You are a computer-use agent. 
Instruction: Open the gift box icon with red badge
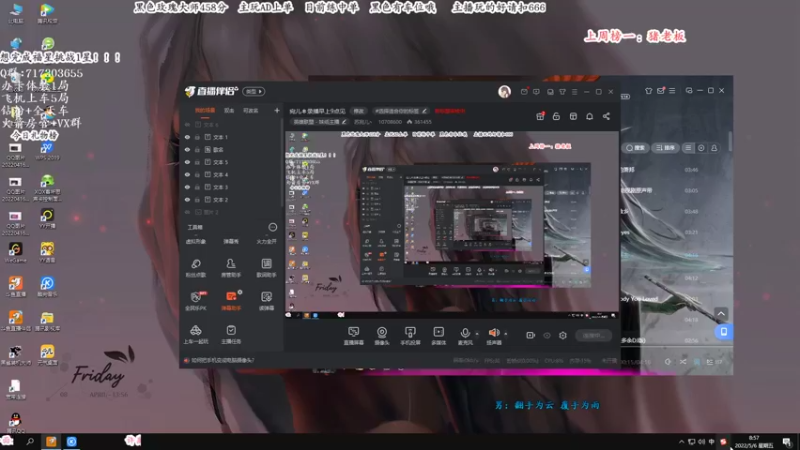point(540,116)
